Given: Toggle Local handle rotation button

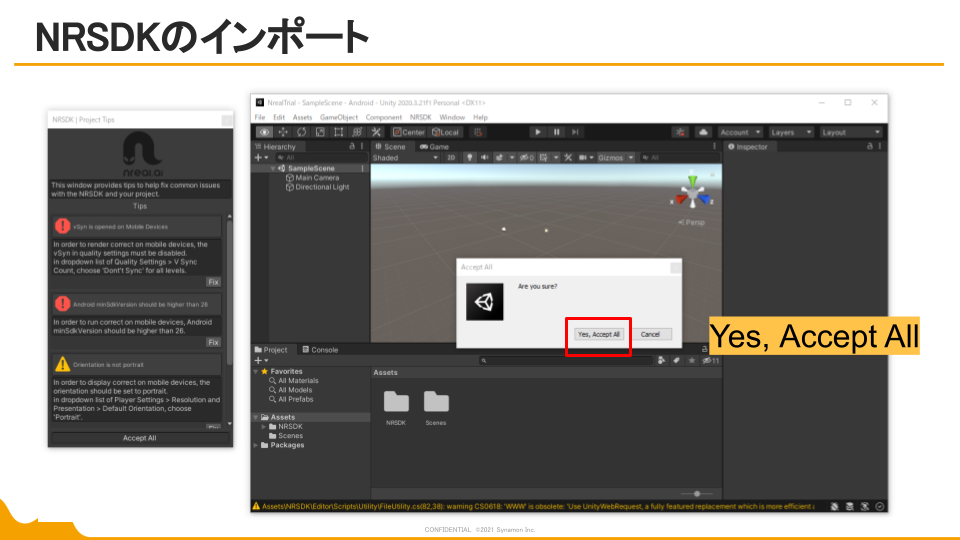Looking at the screenshot, I should click(x=445, y=132).
